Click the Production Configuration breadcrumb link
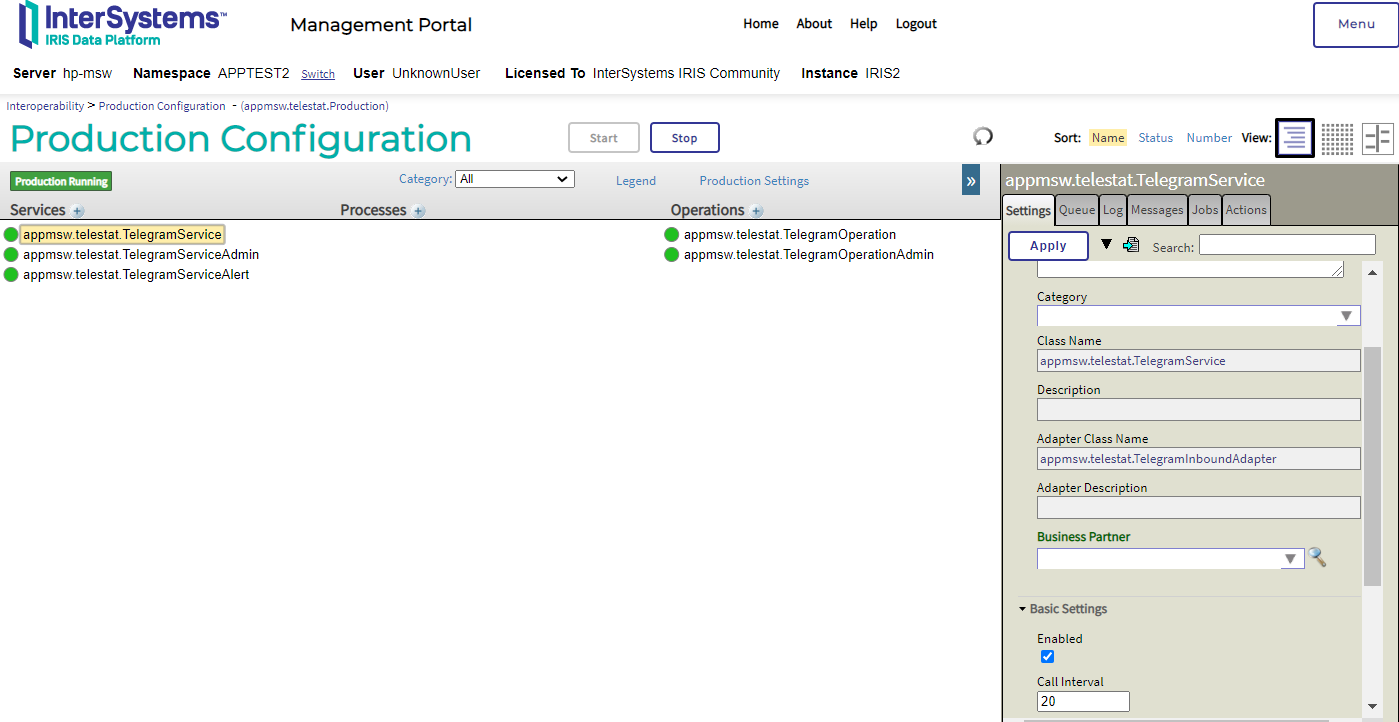The height and width of the screenshot is (722, 1399). pos(162,106)
